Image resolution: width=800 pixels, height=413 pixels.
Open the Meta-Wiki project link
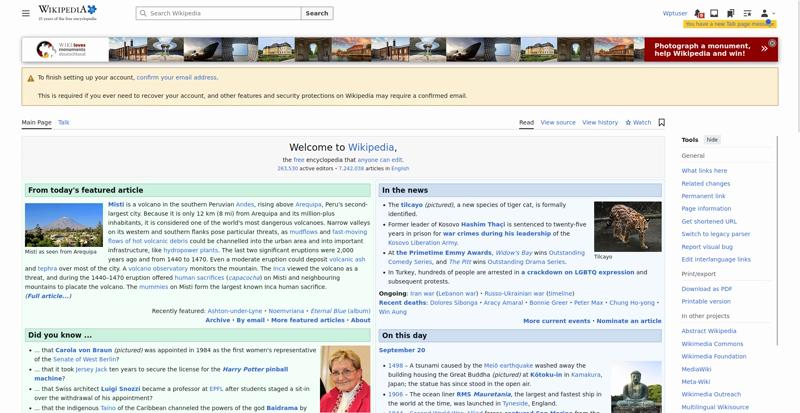coord(696,381)
